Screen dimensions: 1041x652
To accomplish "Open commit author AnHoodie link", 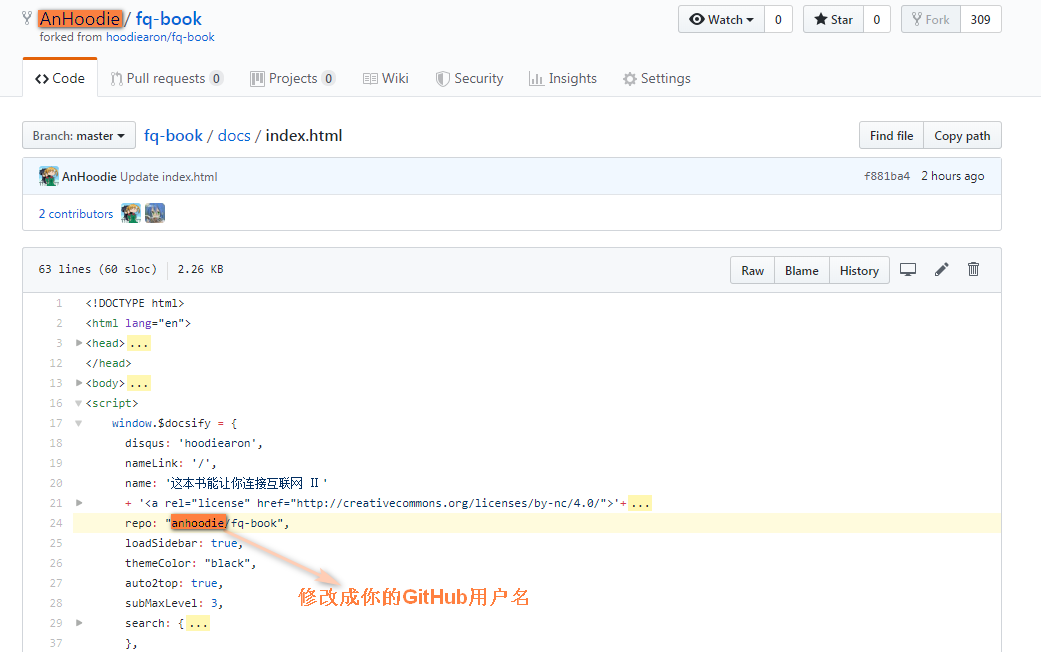I will coord(89,177).
